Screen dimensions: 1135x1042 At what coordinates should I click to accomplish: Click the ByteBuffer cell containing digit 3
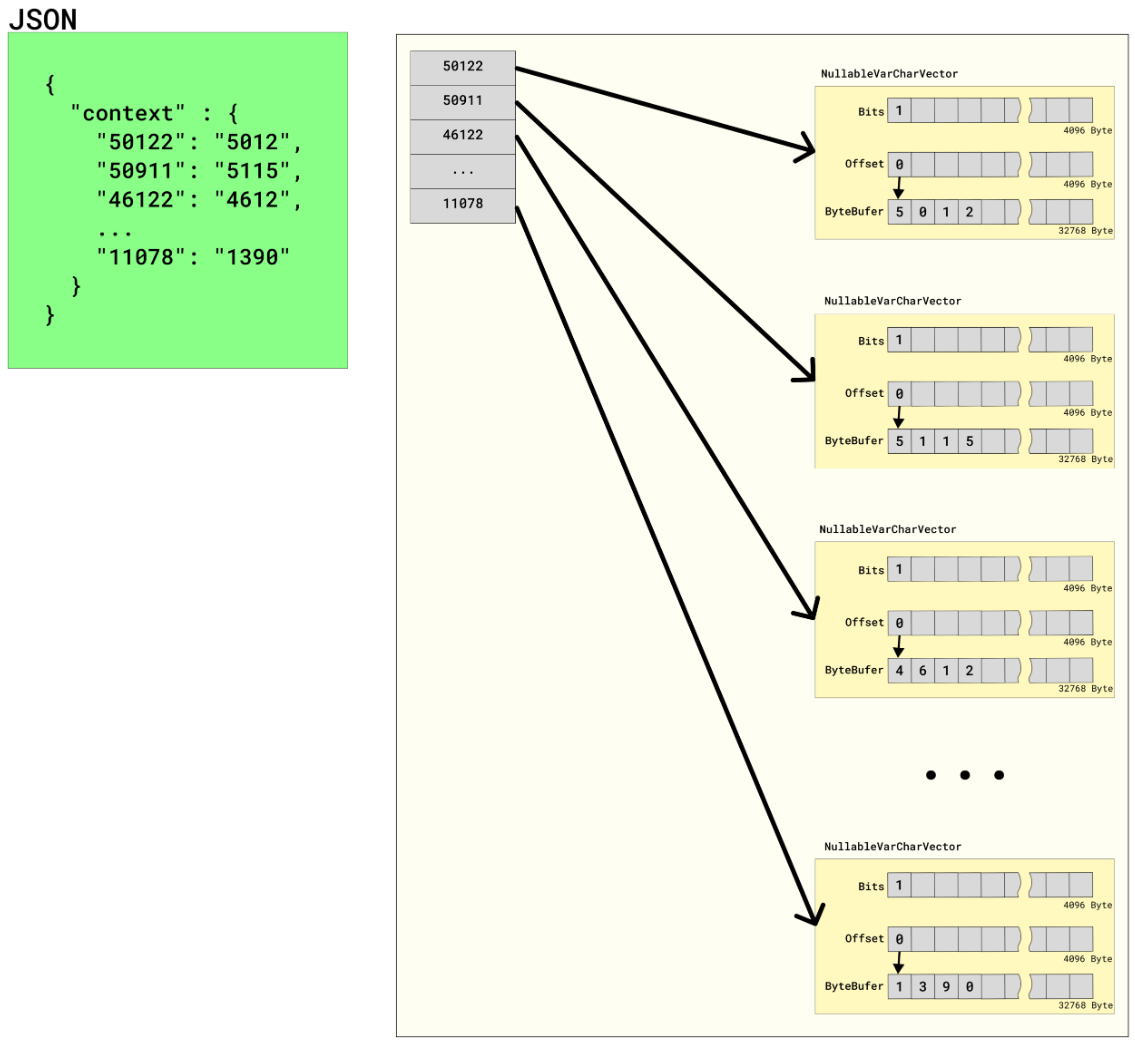[x=922, y=987]
